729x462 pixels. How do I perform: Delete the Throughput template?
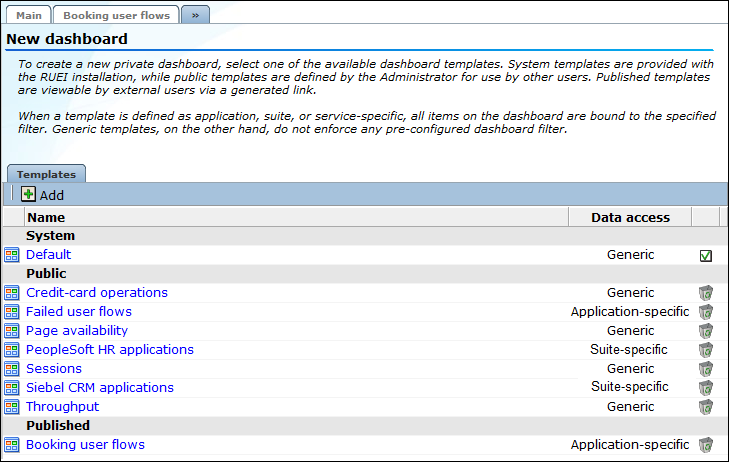[706, 407]
